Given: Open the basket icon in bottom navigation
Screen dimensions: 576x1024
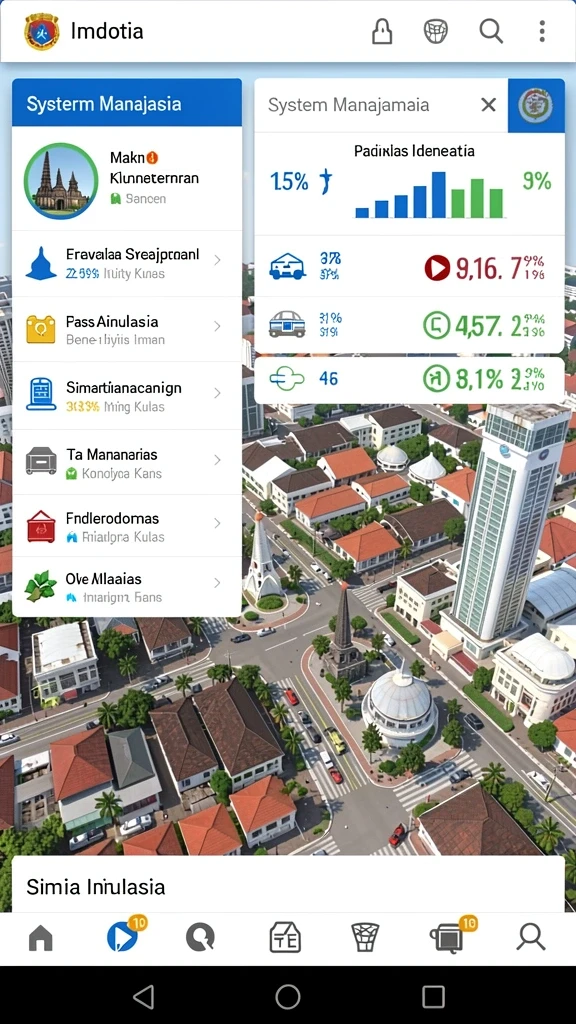Looking at the screenshot, I should (x=366, y=938).
